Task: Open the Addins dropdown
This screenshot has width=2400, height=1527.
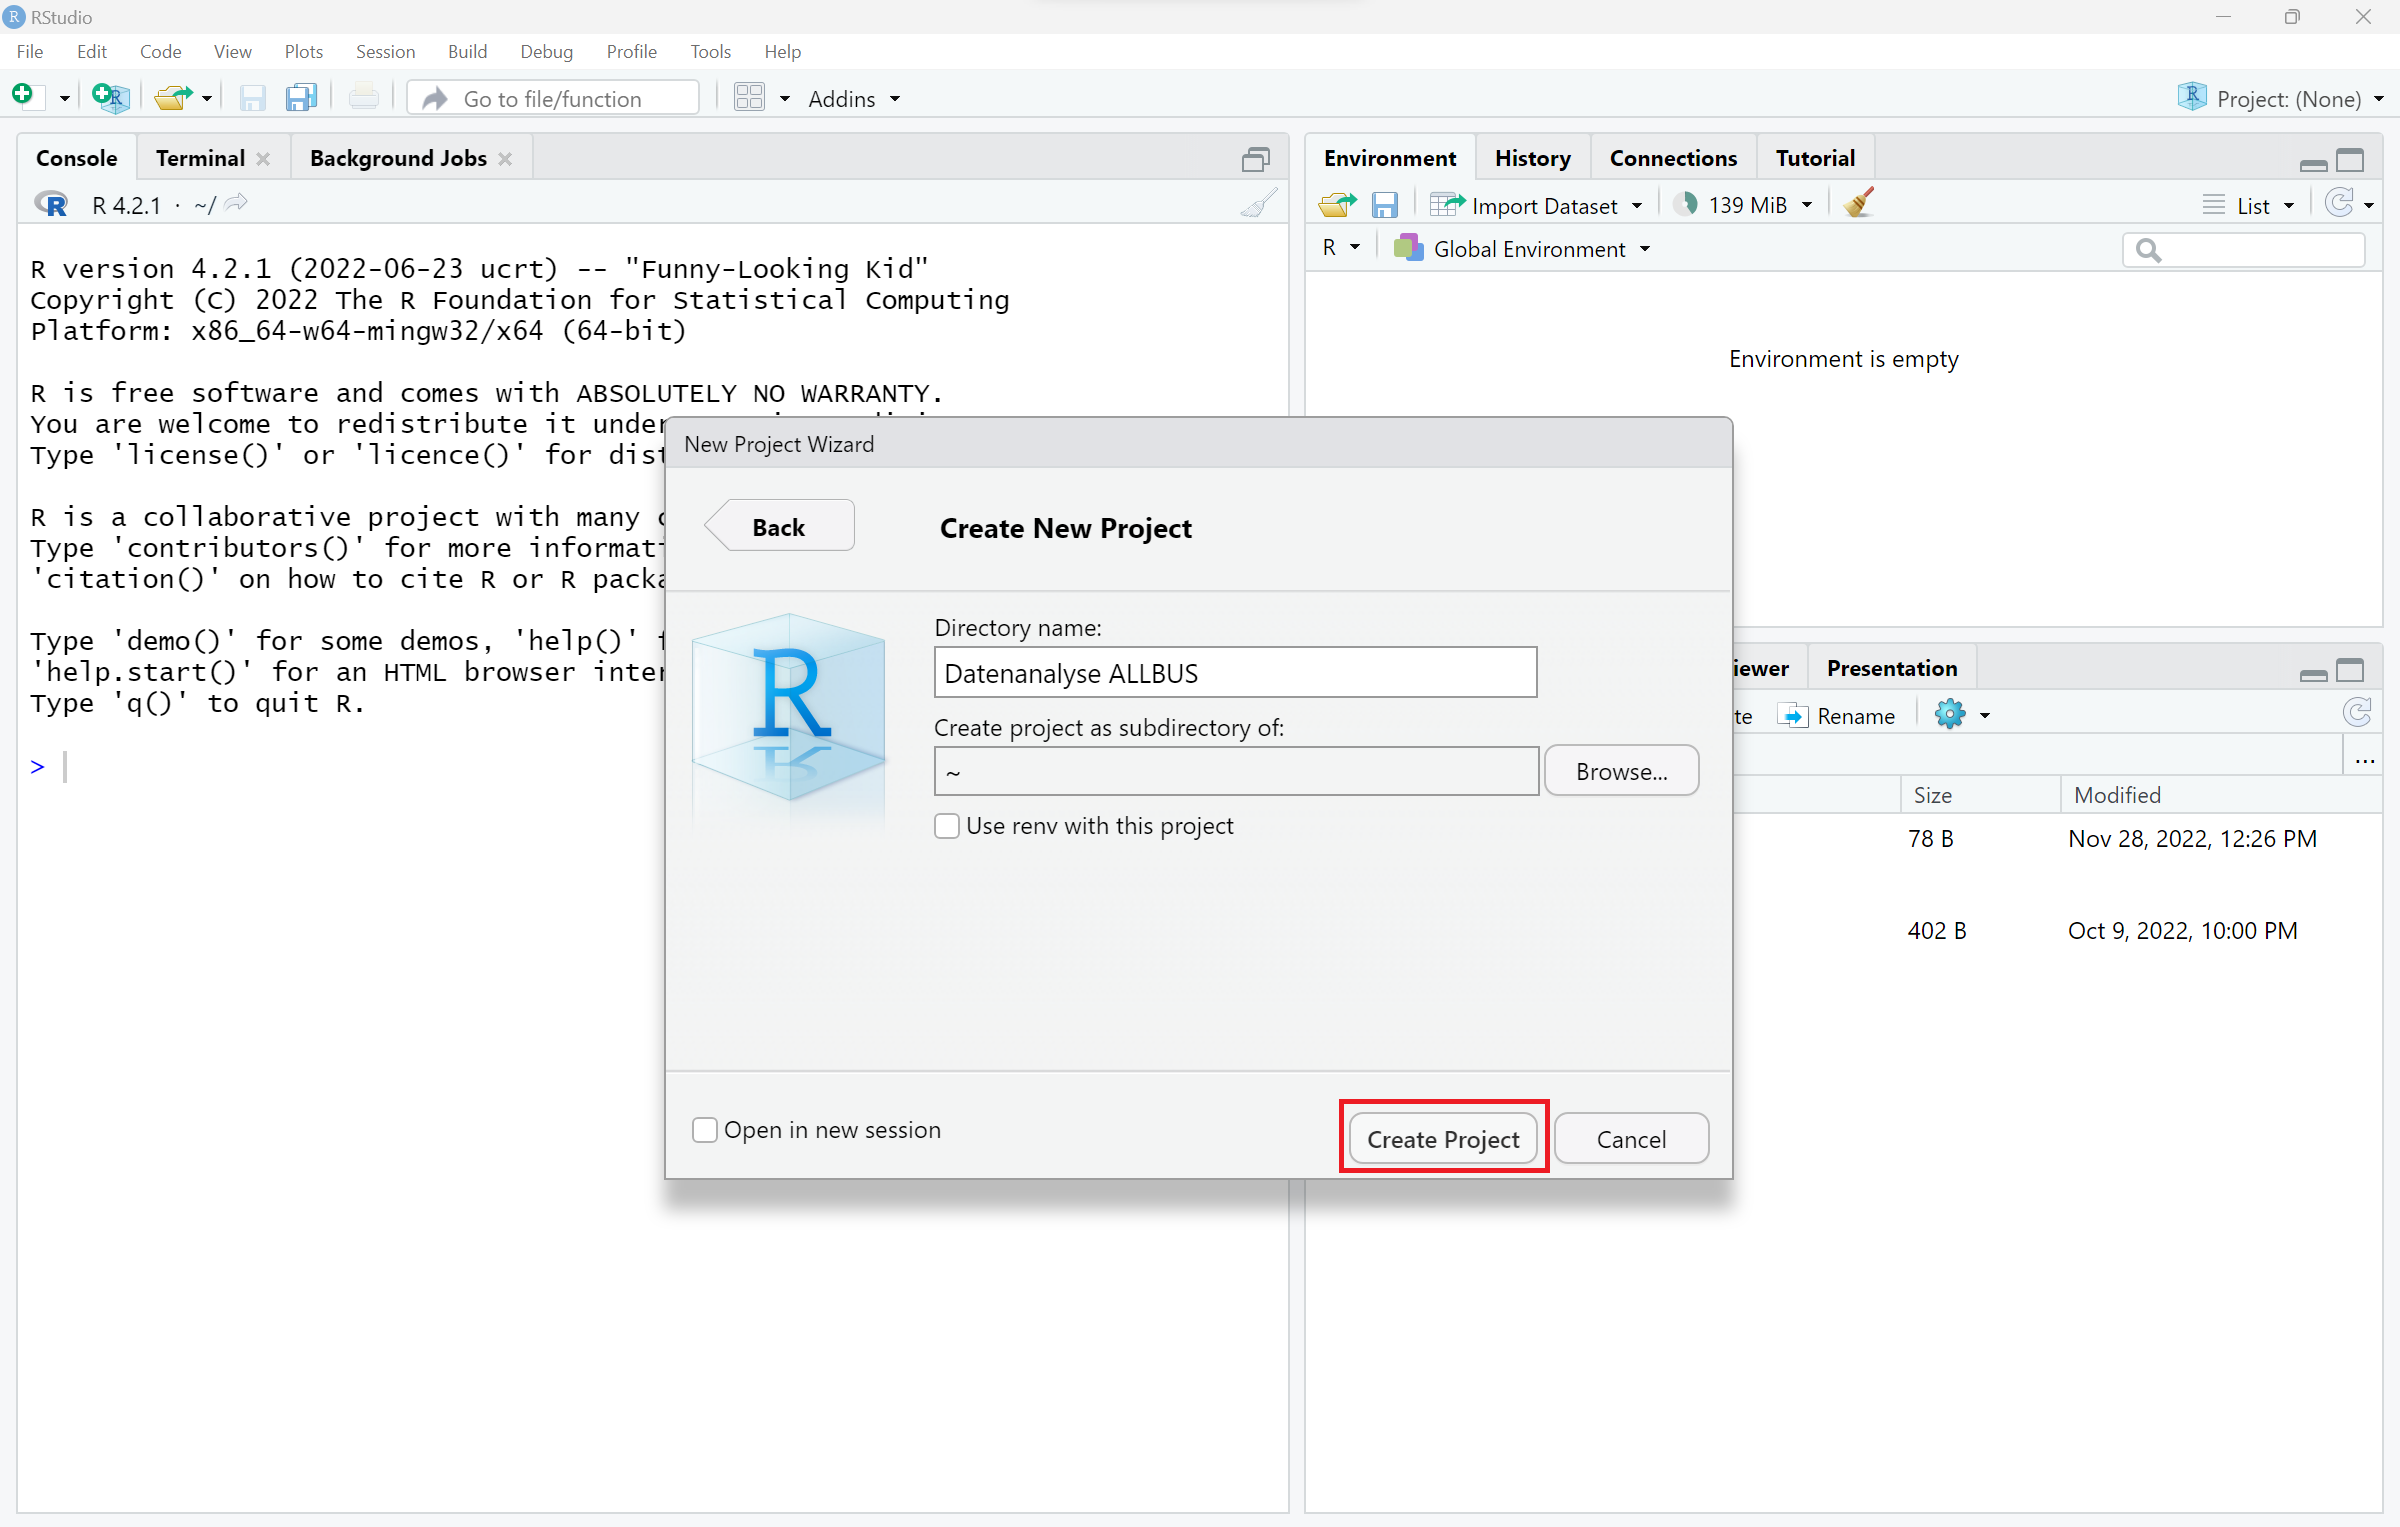Action: click(853, 98)
